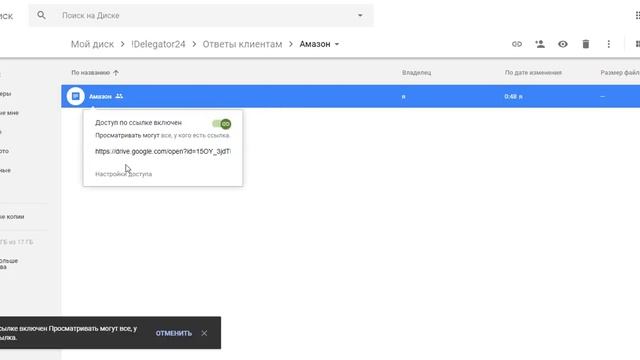Click ОТМЕНИТЬ in the notification
This screenshot has width=640, height=360.
coord(173,333)
